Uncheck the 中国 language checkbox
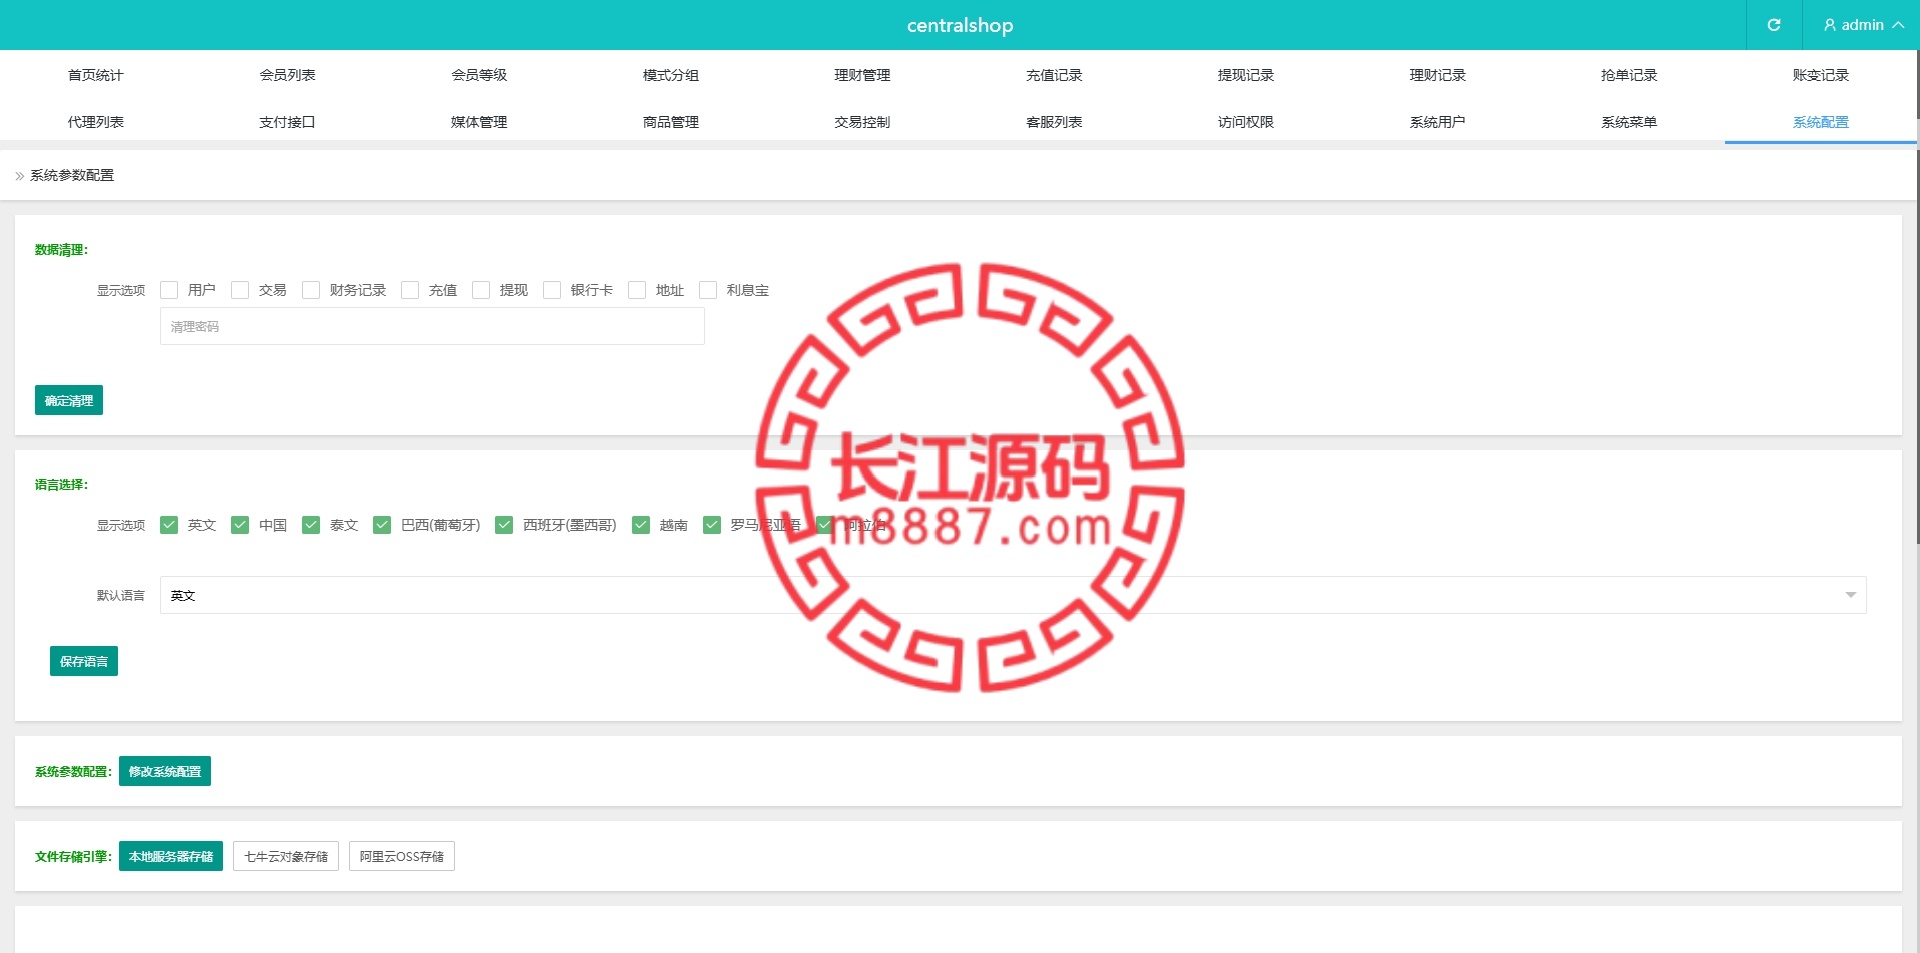Image resolution: width=1920 pixels, height=953 pixels. tap(240, 525)
